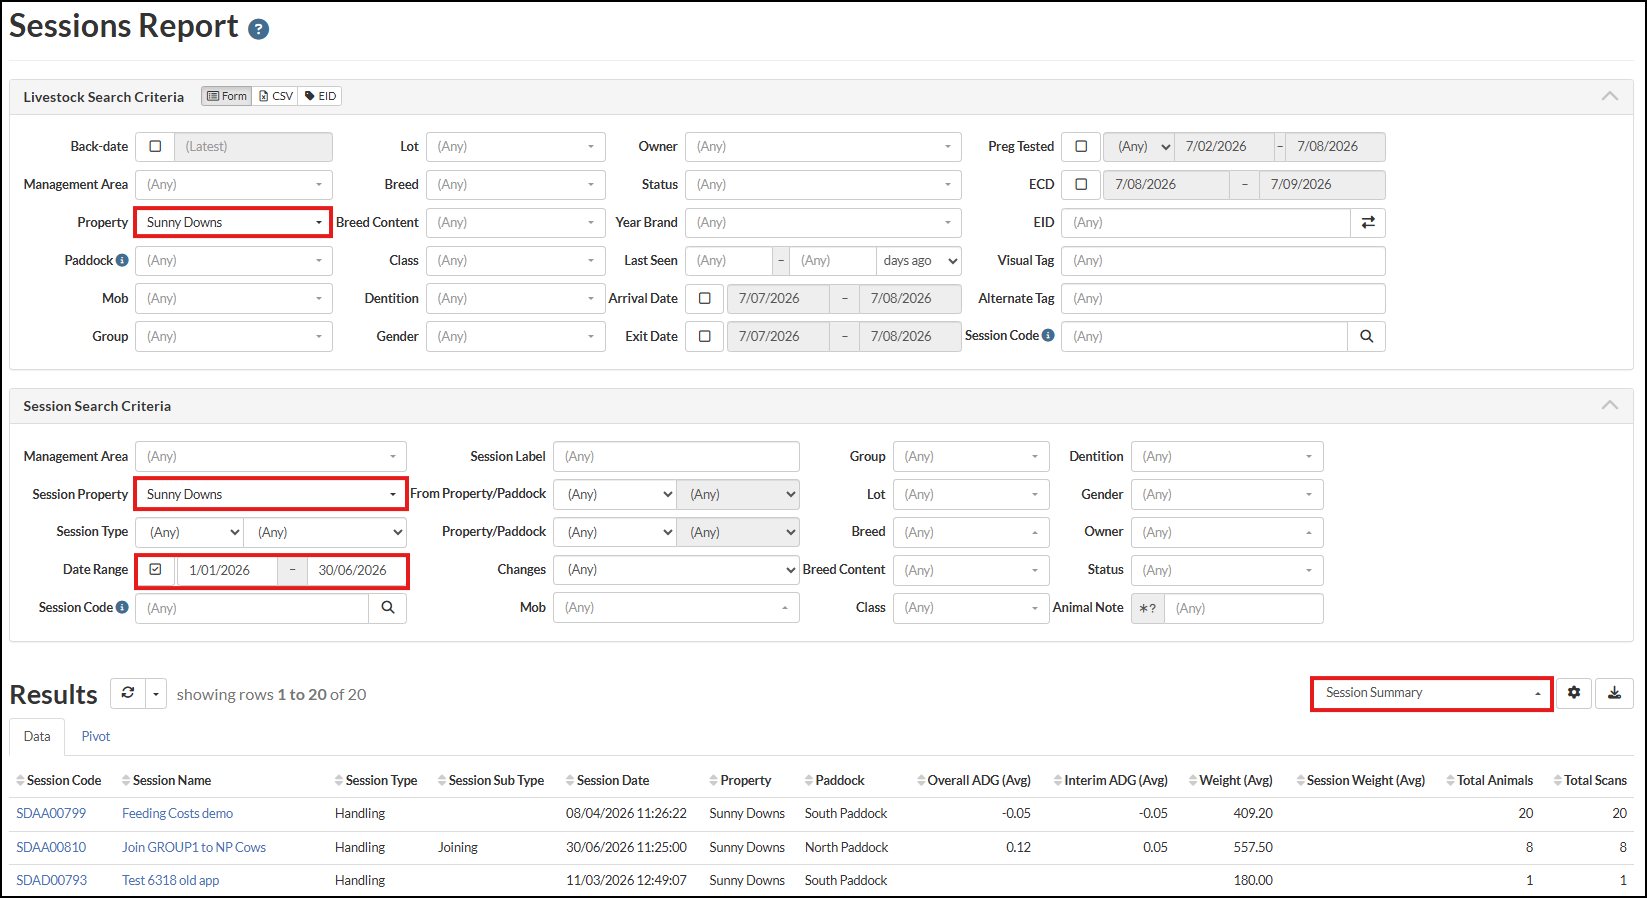Search livestock Session Code with magnifier
This screenshot has width=1647, height=898.
click(1366, 336)
